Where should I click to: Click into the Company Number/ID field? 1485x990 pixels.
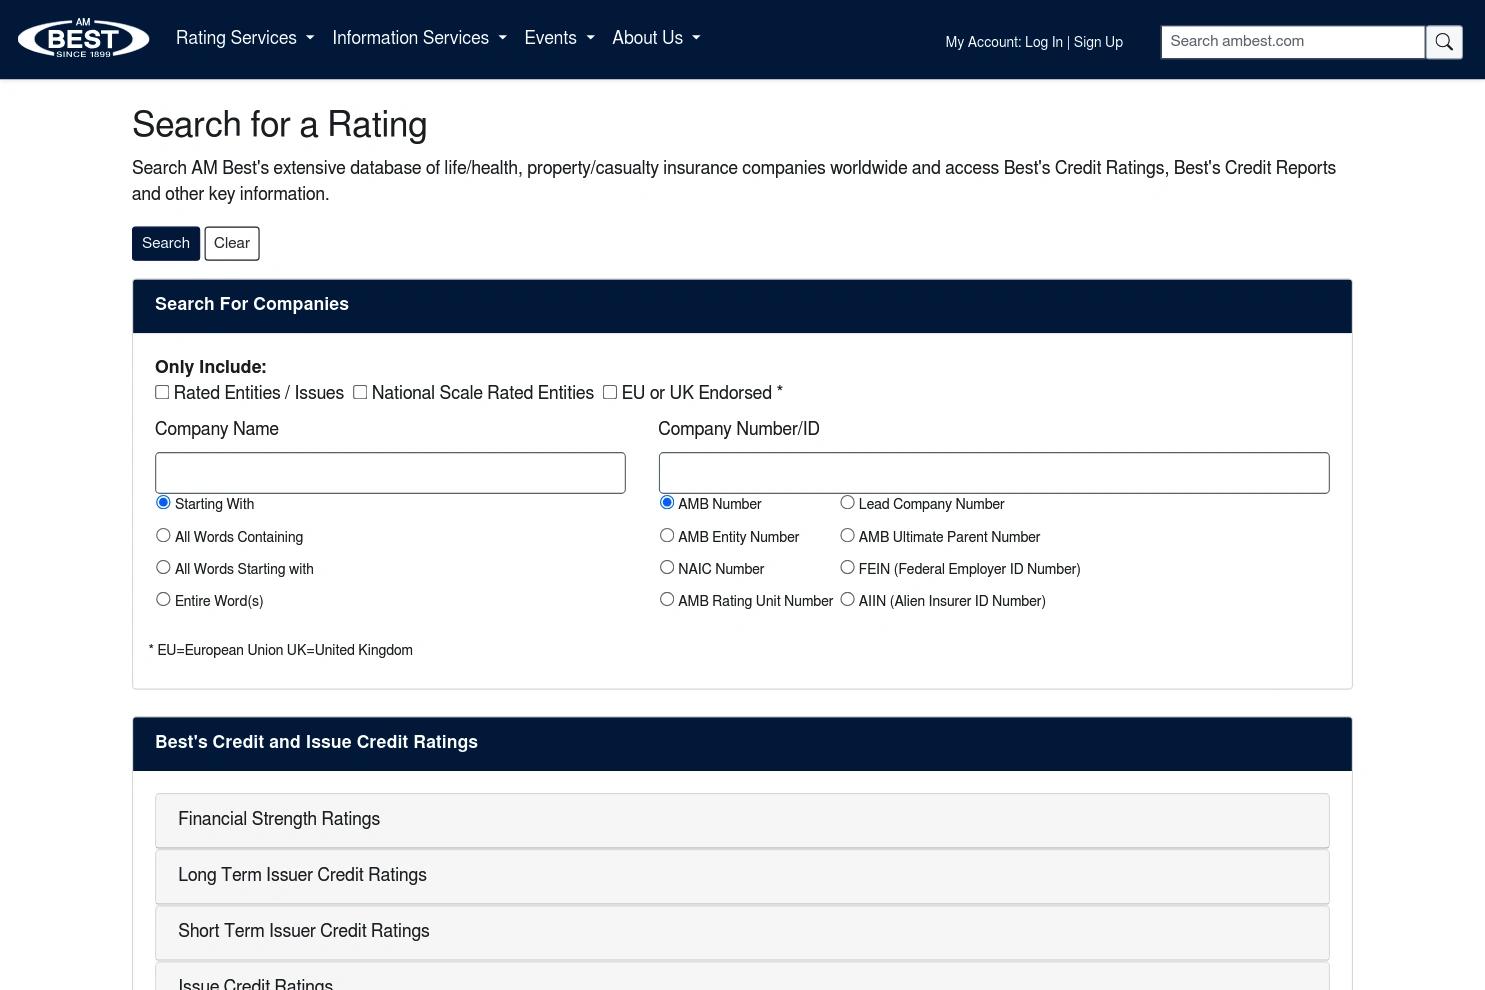[x=994, y=473]
